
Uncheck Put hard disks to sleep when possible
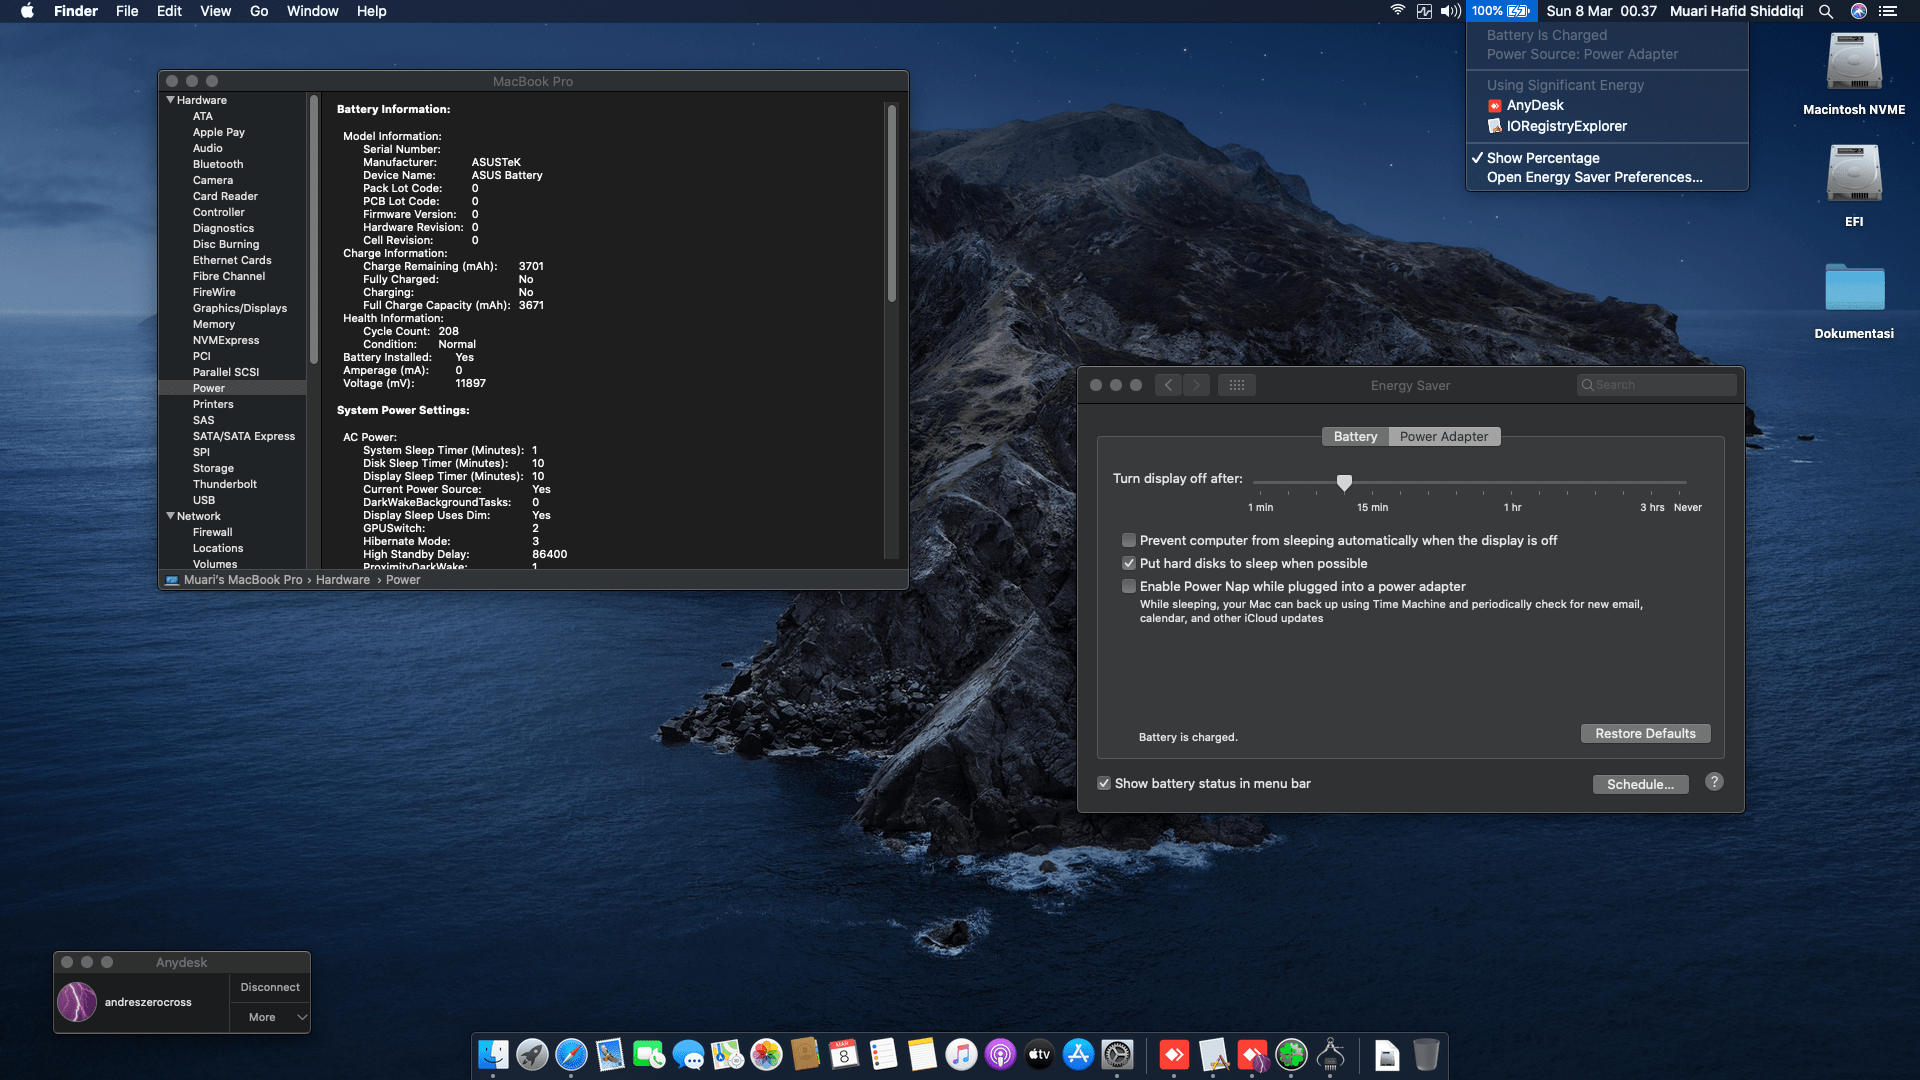click(1129, 563)
